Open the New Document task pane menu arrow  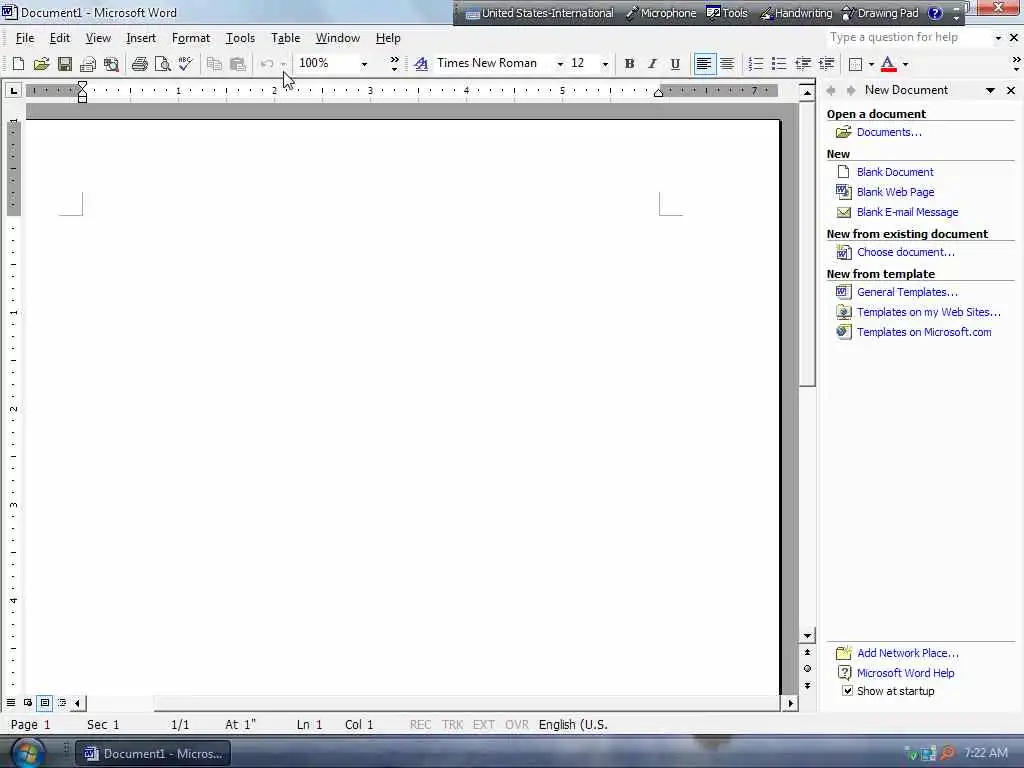991,90
